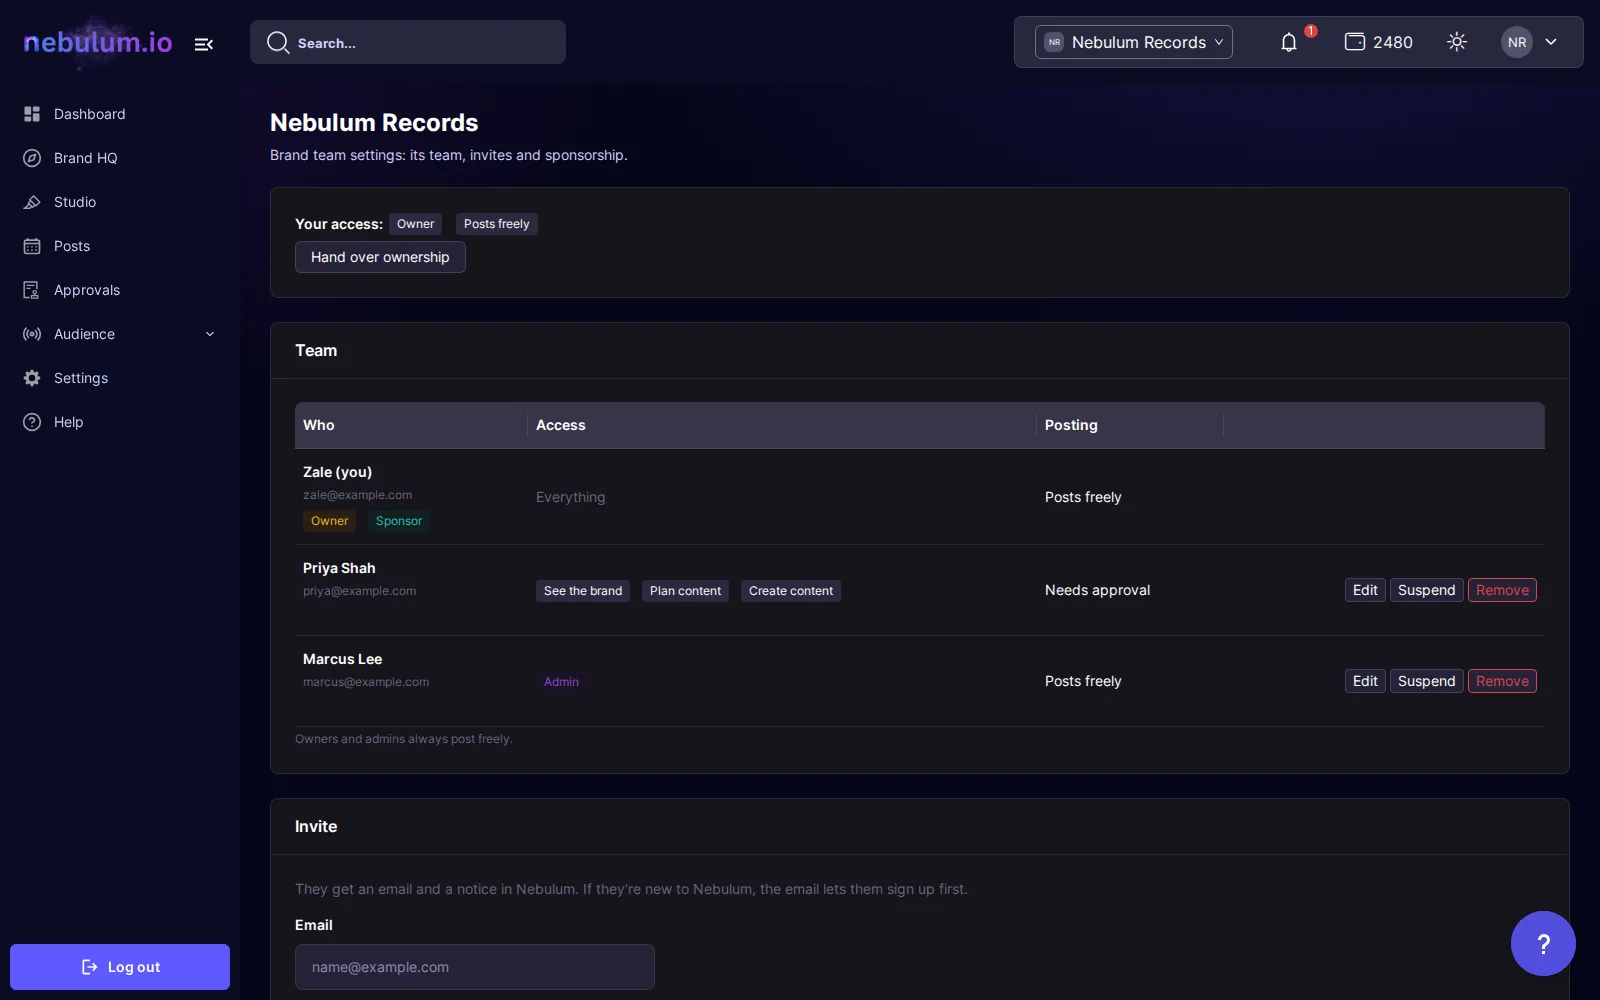Click the Dashboard grid icon

click(x=32, y=114)
